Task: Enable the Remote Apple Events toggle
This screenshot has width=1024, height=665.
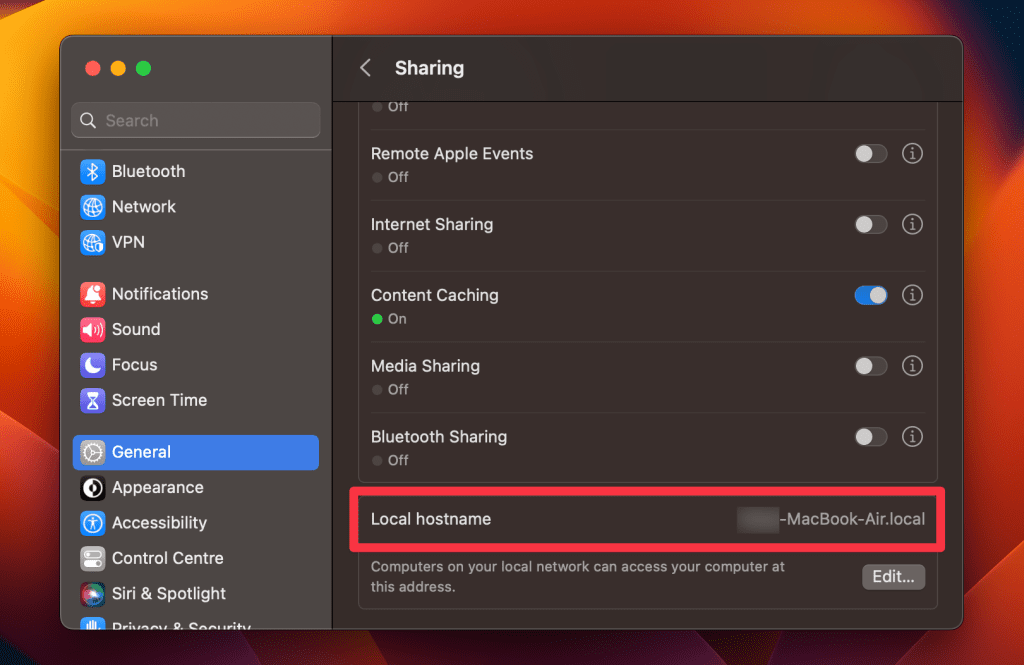Action: tap(870, 154)
